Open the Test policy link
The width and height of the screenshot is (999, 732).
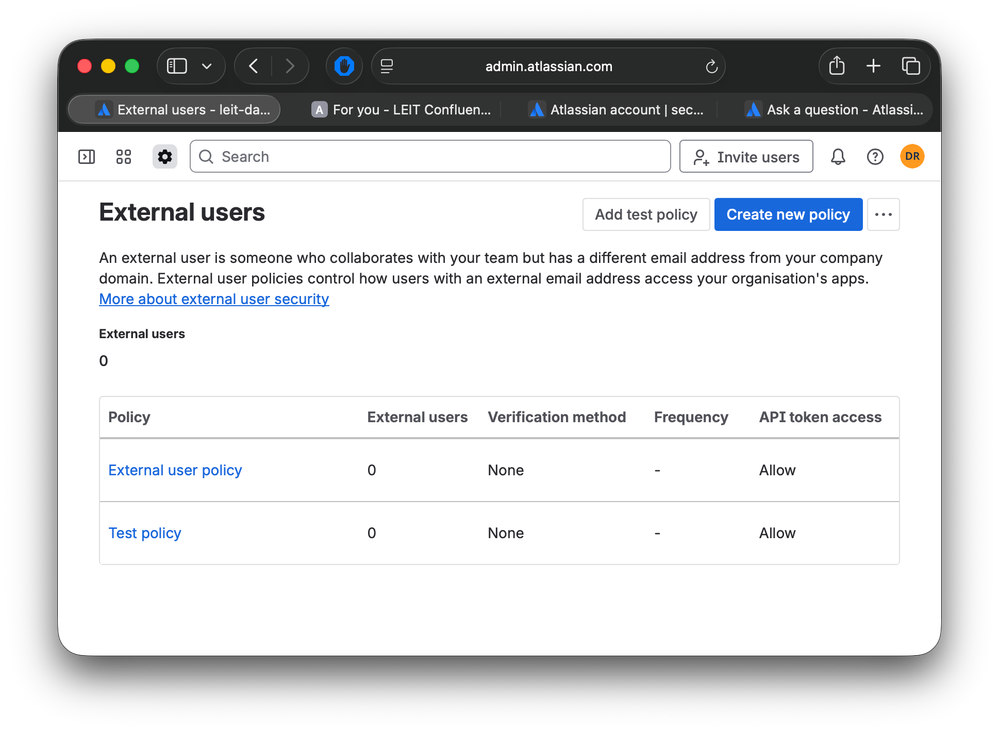tap(144, 533)
